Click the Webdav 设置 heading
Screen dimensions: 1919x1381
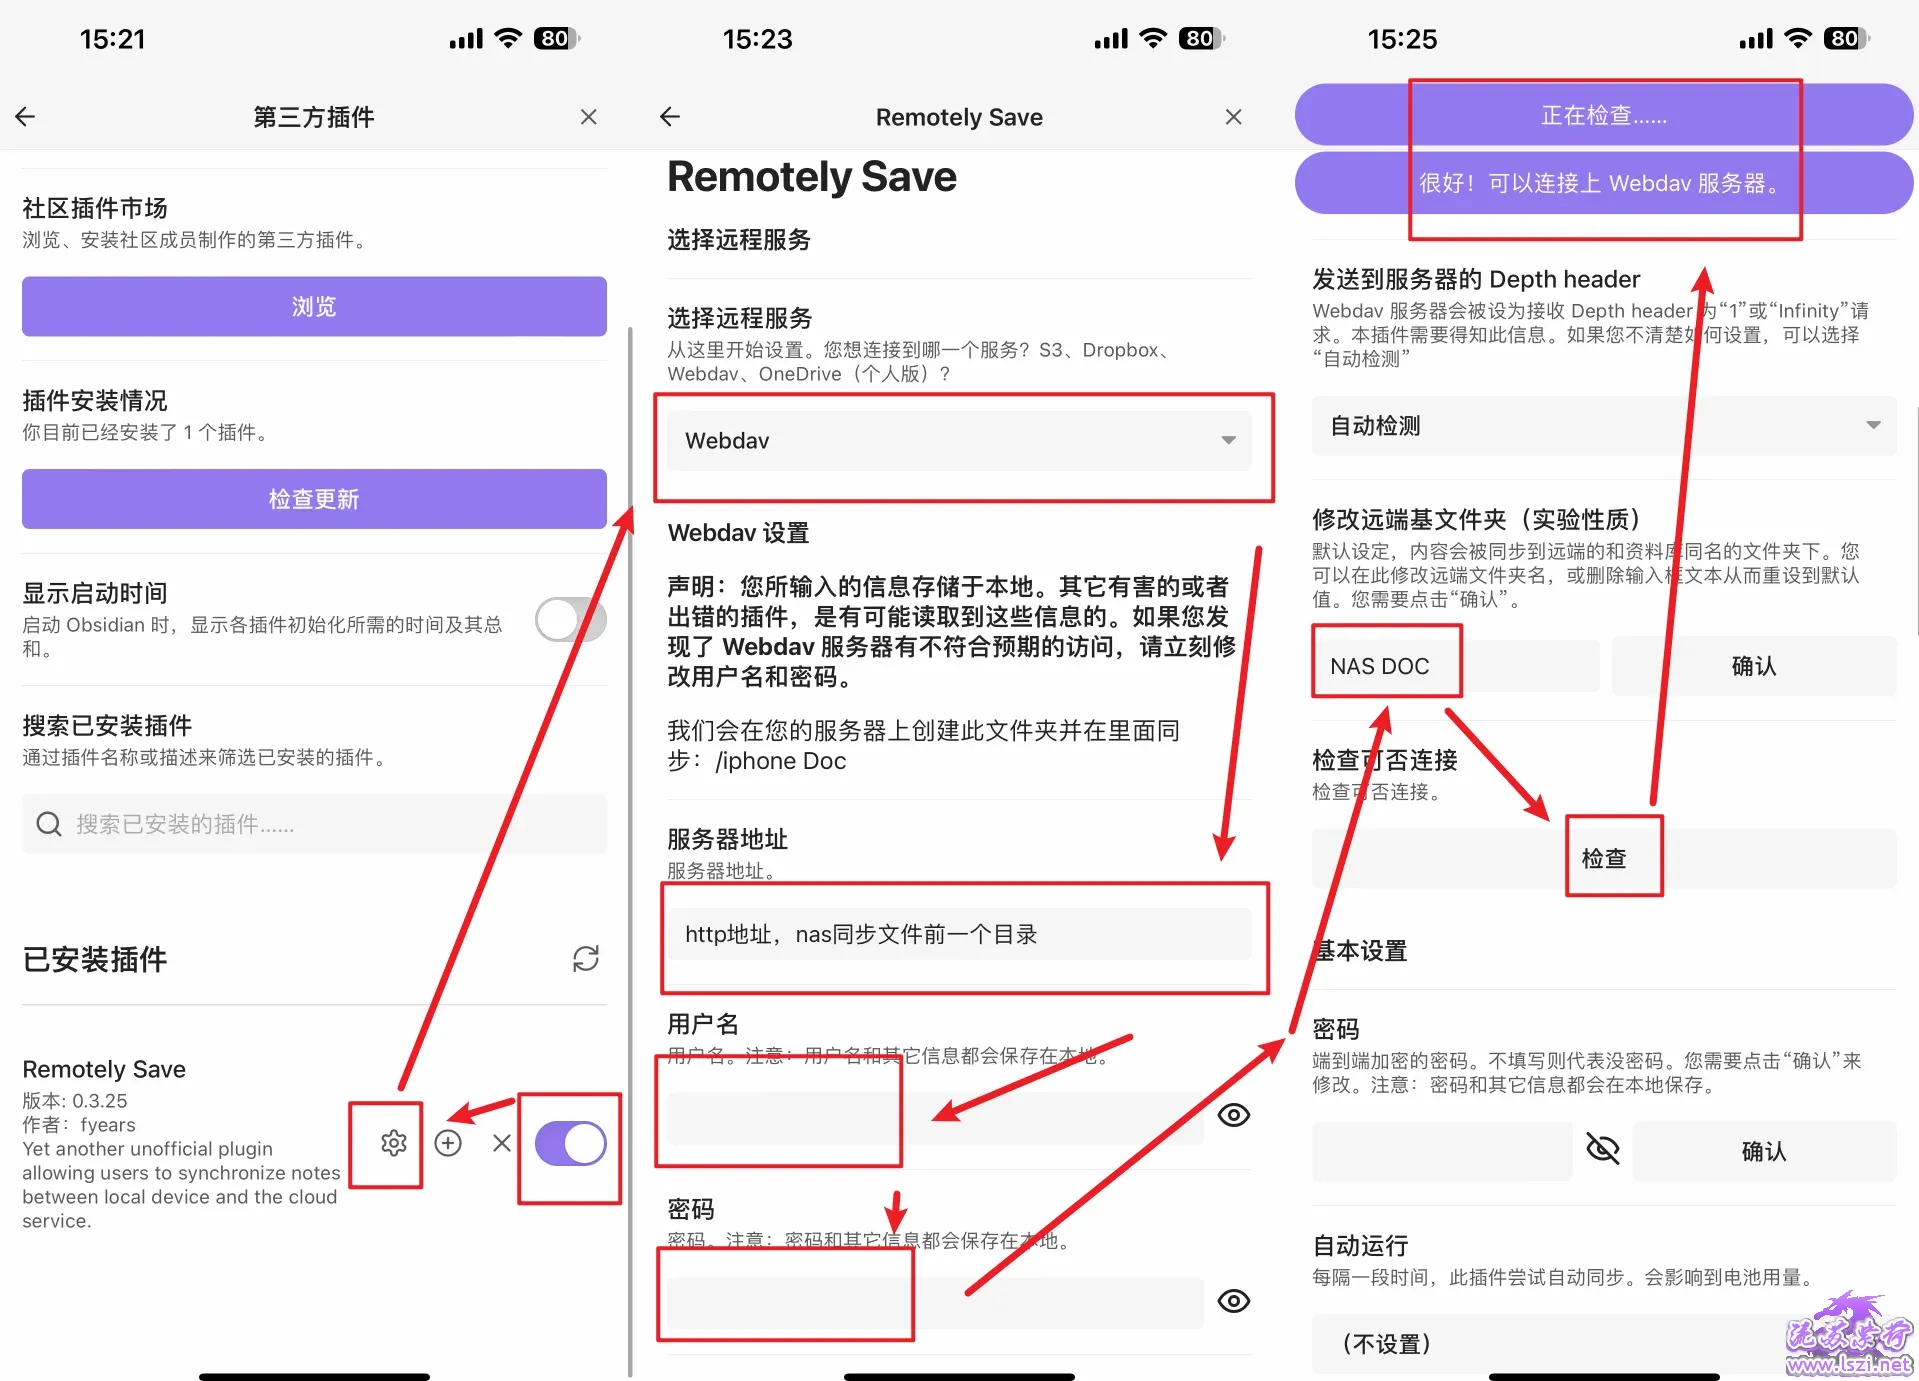tap(738, 533)
